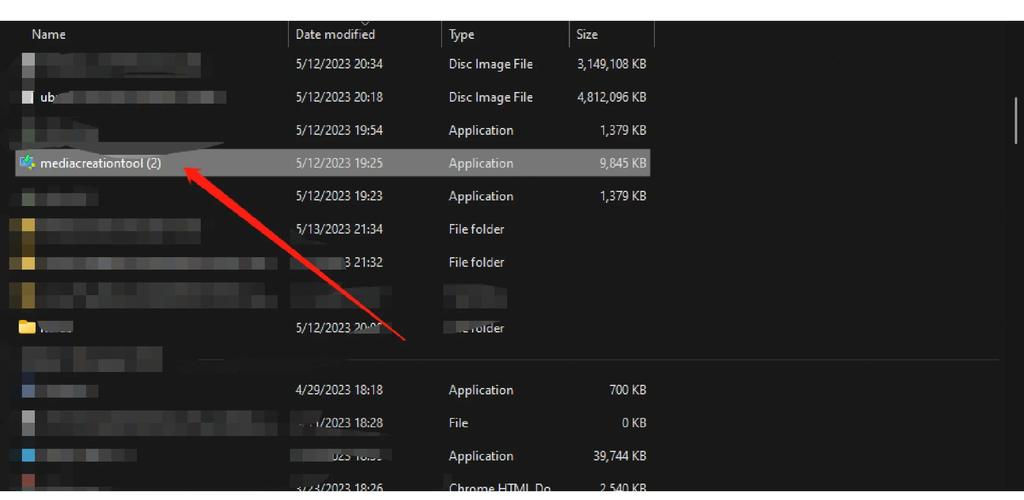
Task: Click "Disc Image File" in the 20:34 row
Action: (x=490, y=64)
